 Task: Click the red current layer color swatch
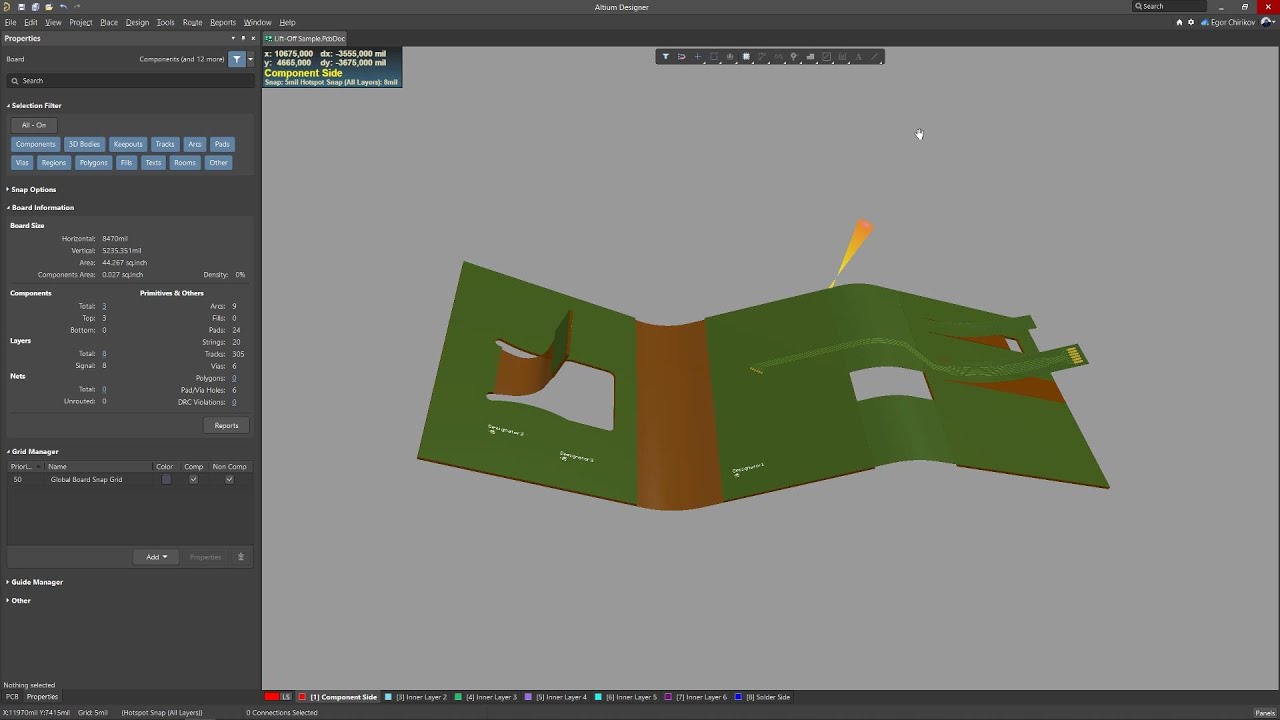[x=272, y=697]
